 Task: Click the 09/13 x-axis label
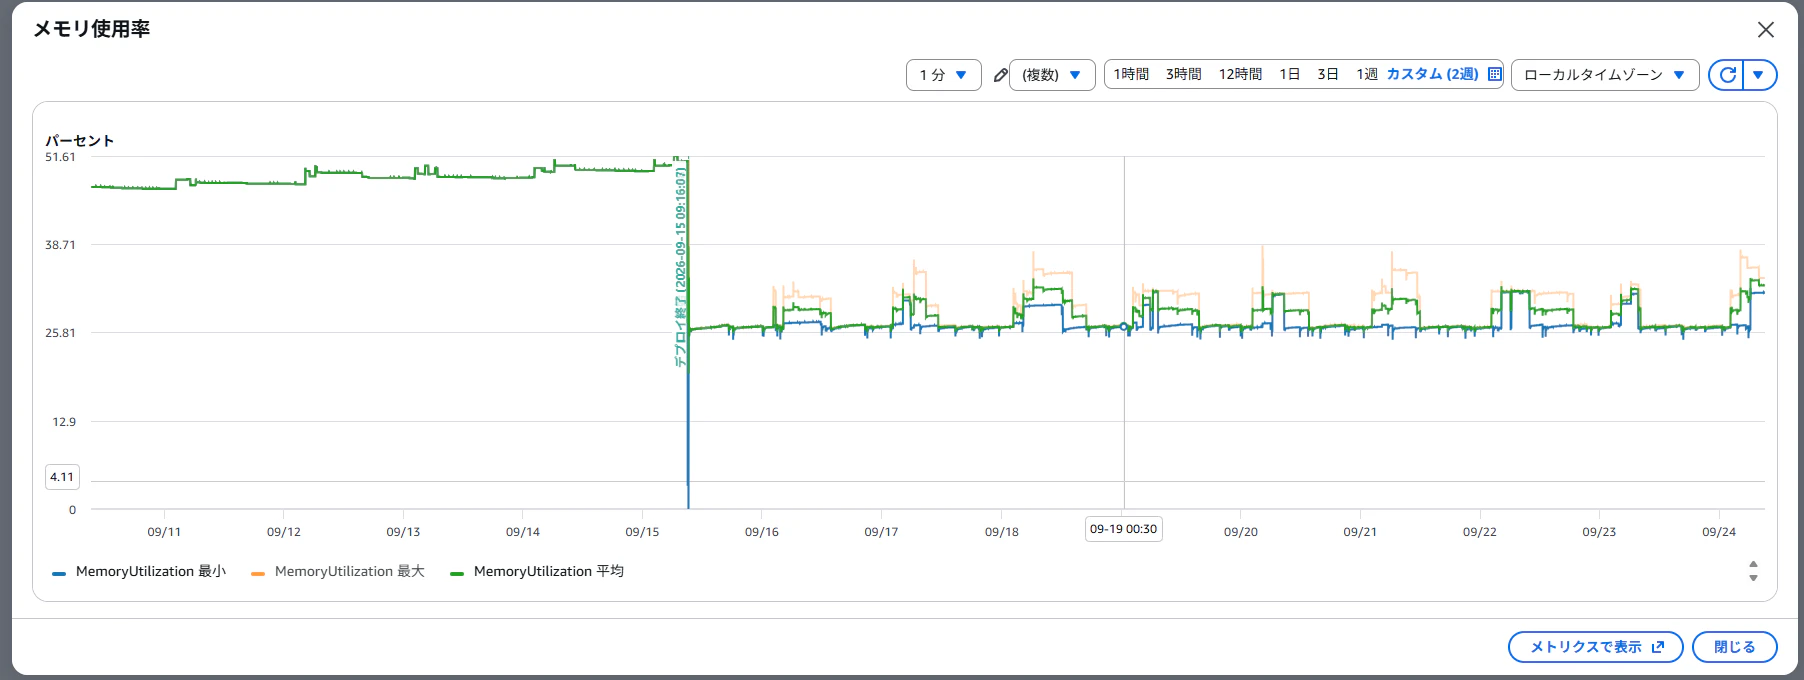403,532
